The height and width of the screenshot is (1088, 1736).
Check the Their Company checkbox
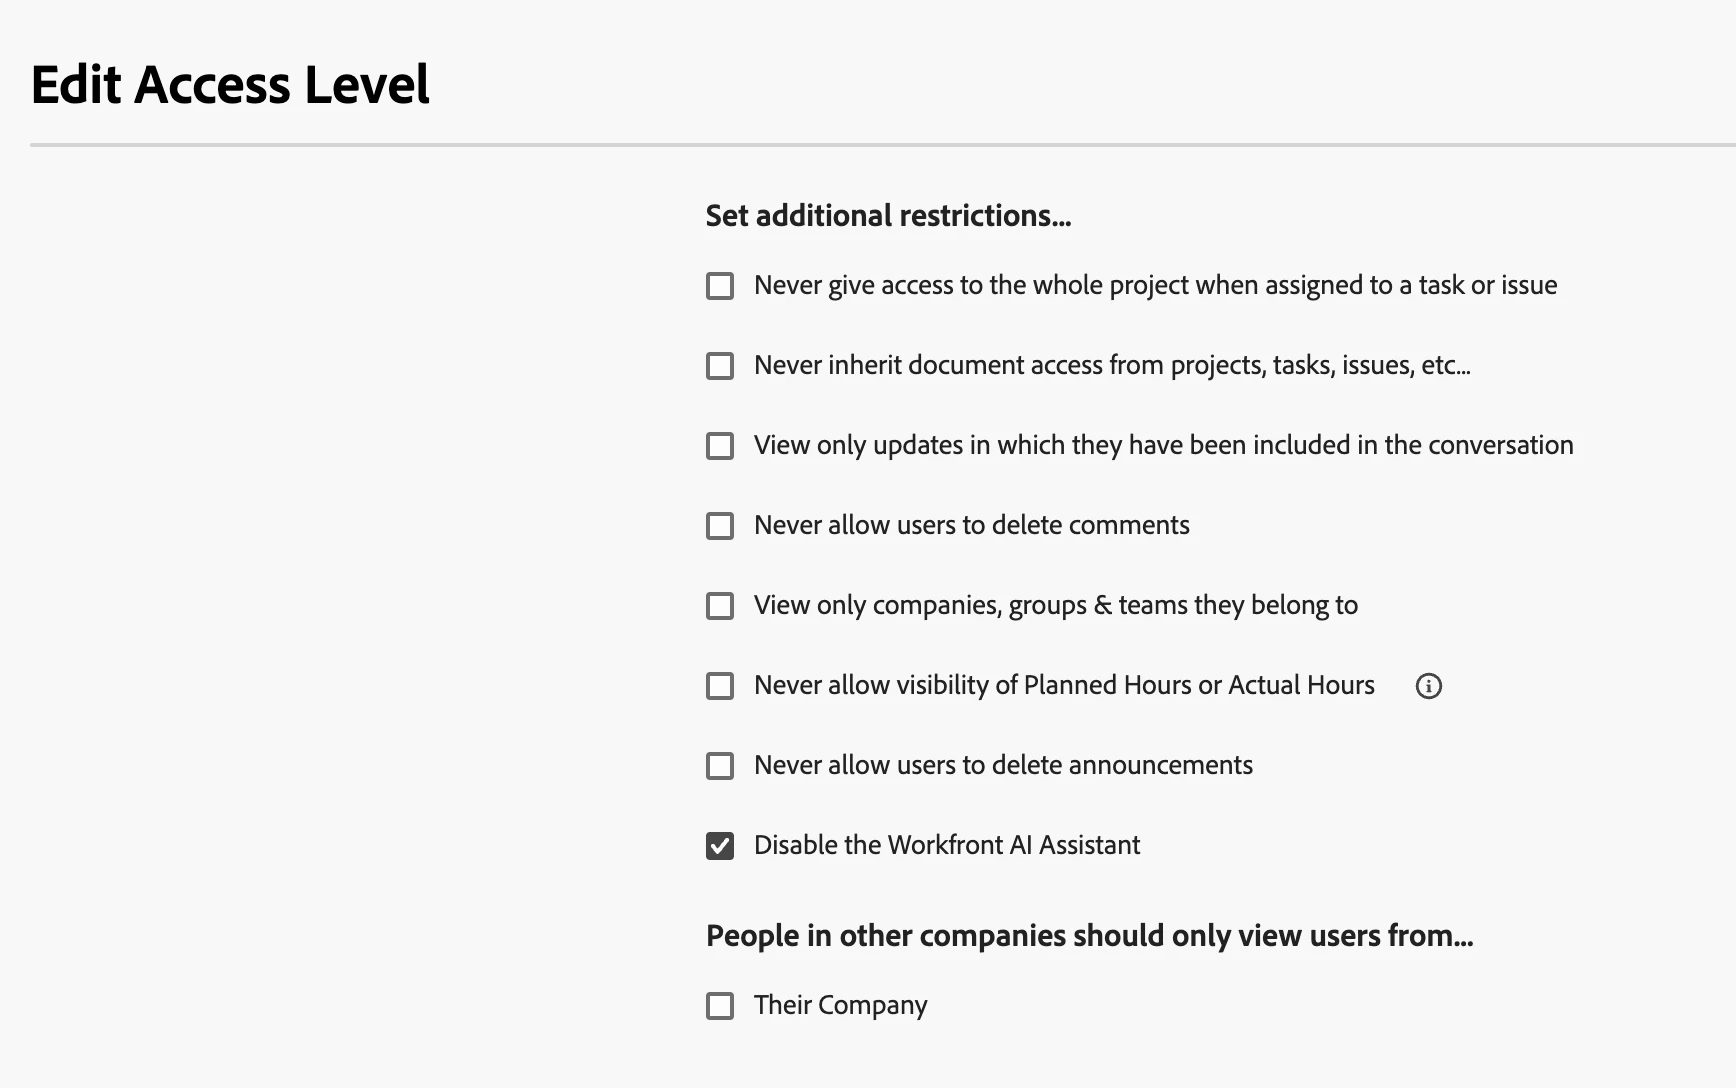tap(720, 1006)
